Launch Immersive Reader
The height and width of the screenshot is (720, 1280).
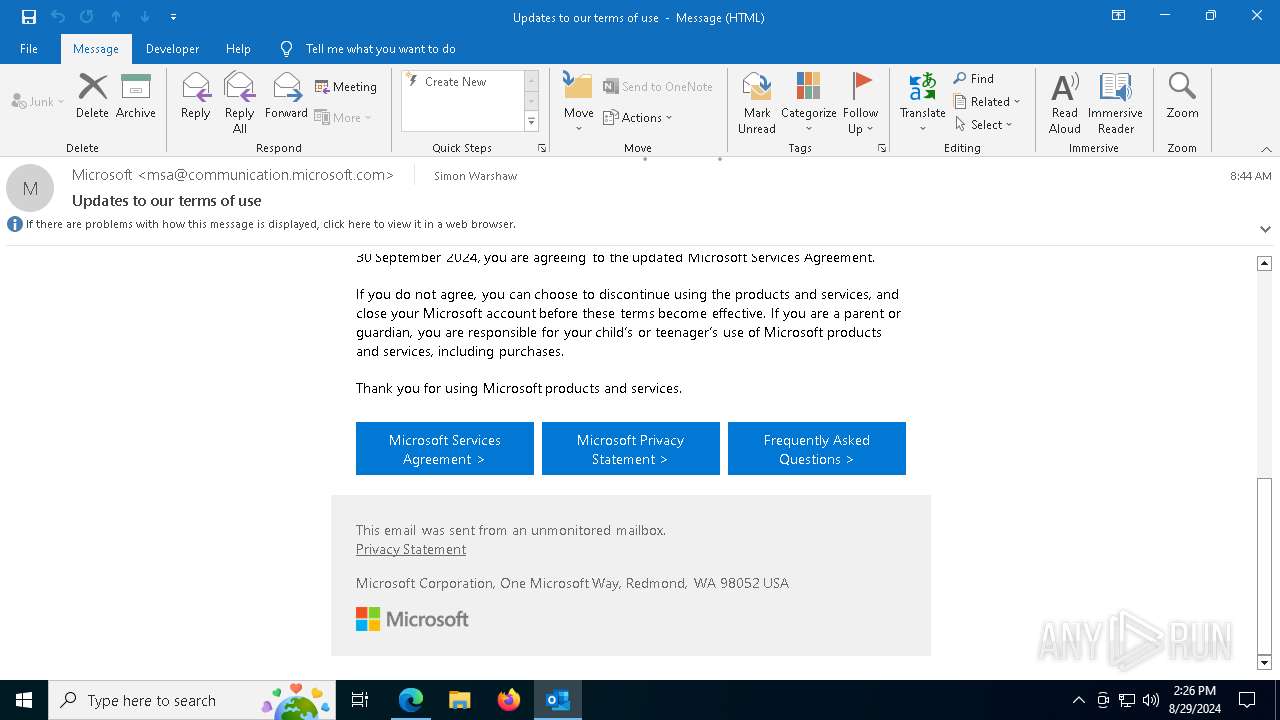[1116, 102]
